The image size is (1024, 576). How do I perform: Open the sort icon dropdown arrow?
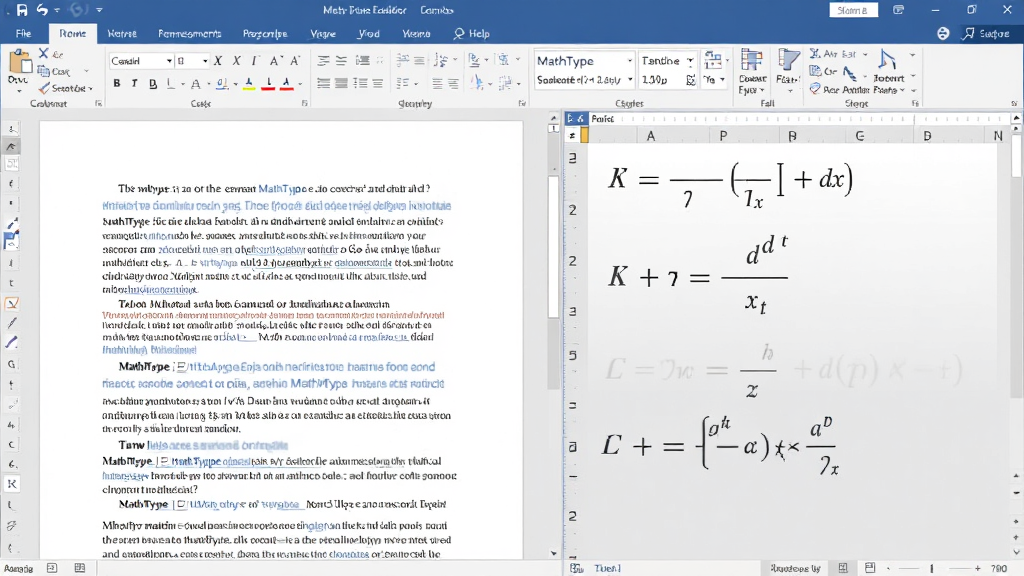[455, 59]
